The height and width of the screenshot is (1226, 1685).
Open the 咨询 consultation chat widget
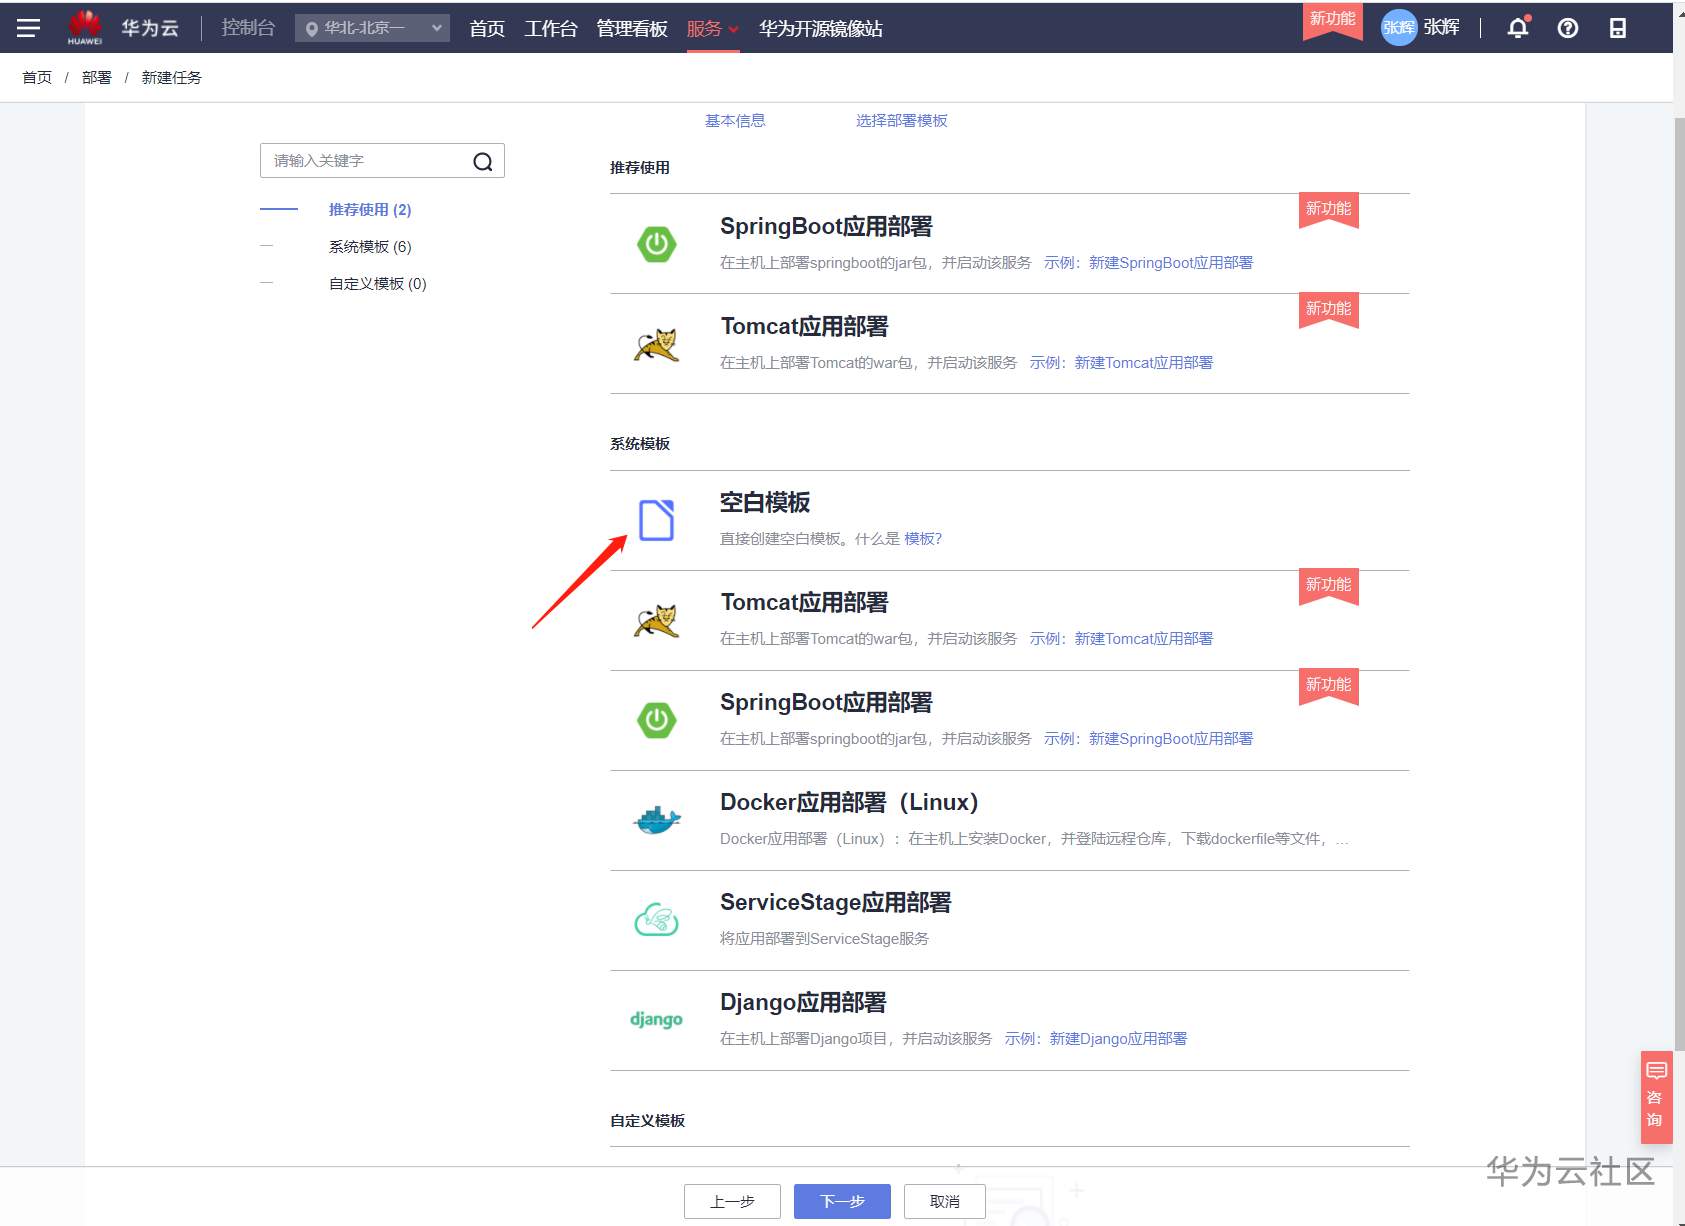click(x=1656, y=1096)
